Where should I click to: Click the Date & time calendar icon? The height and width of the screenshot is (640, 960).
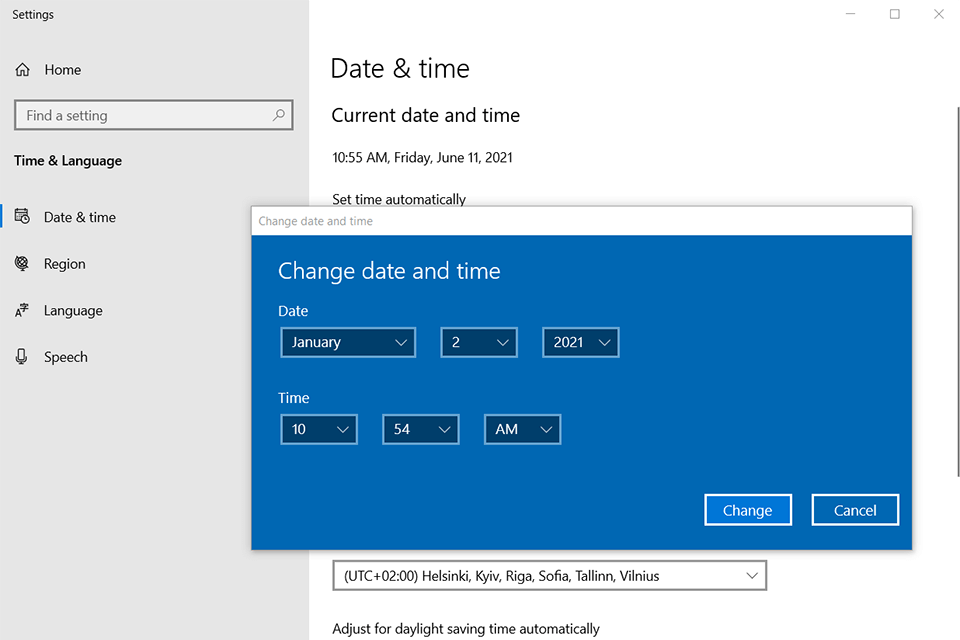coord(22,217)
